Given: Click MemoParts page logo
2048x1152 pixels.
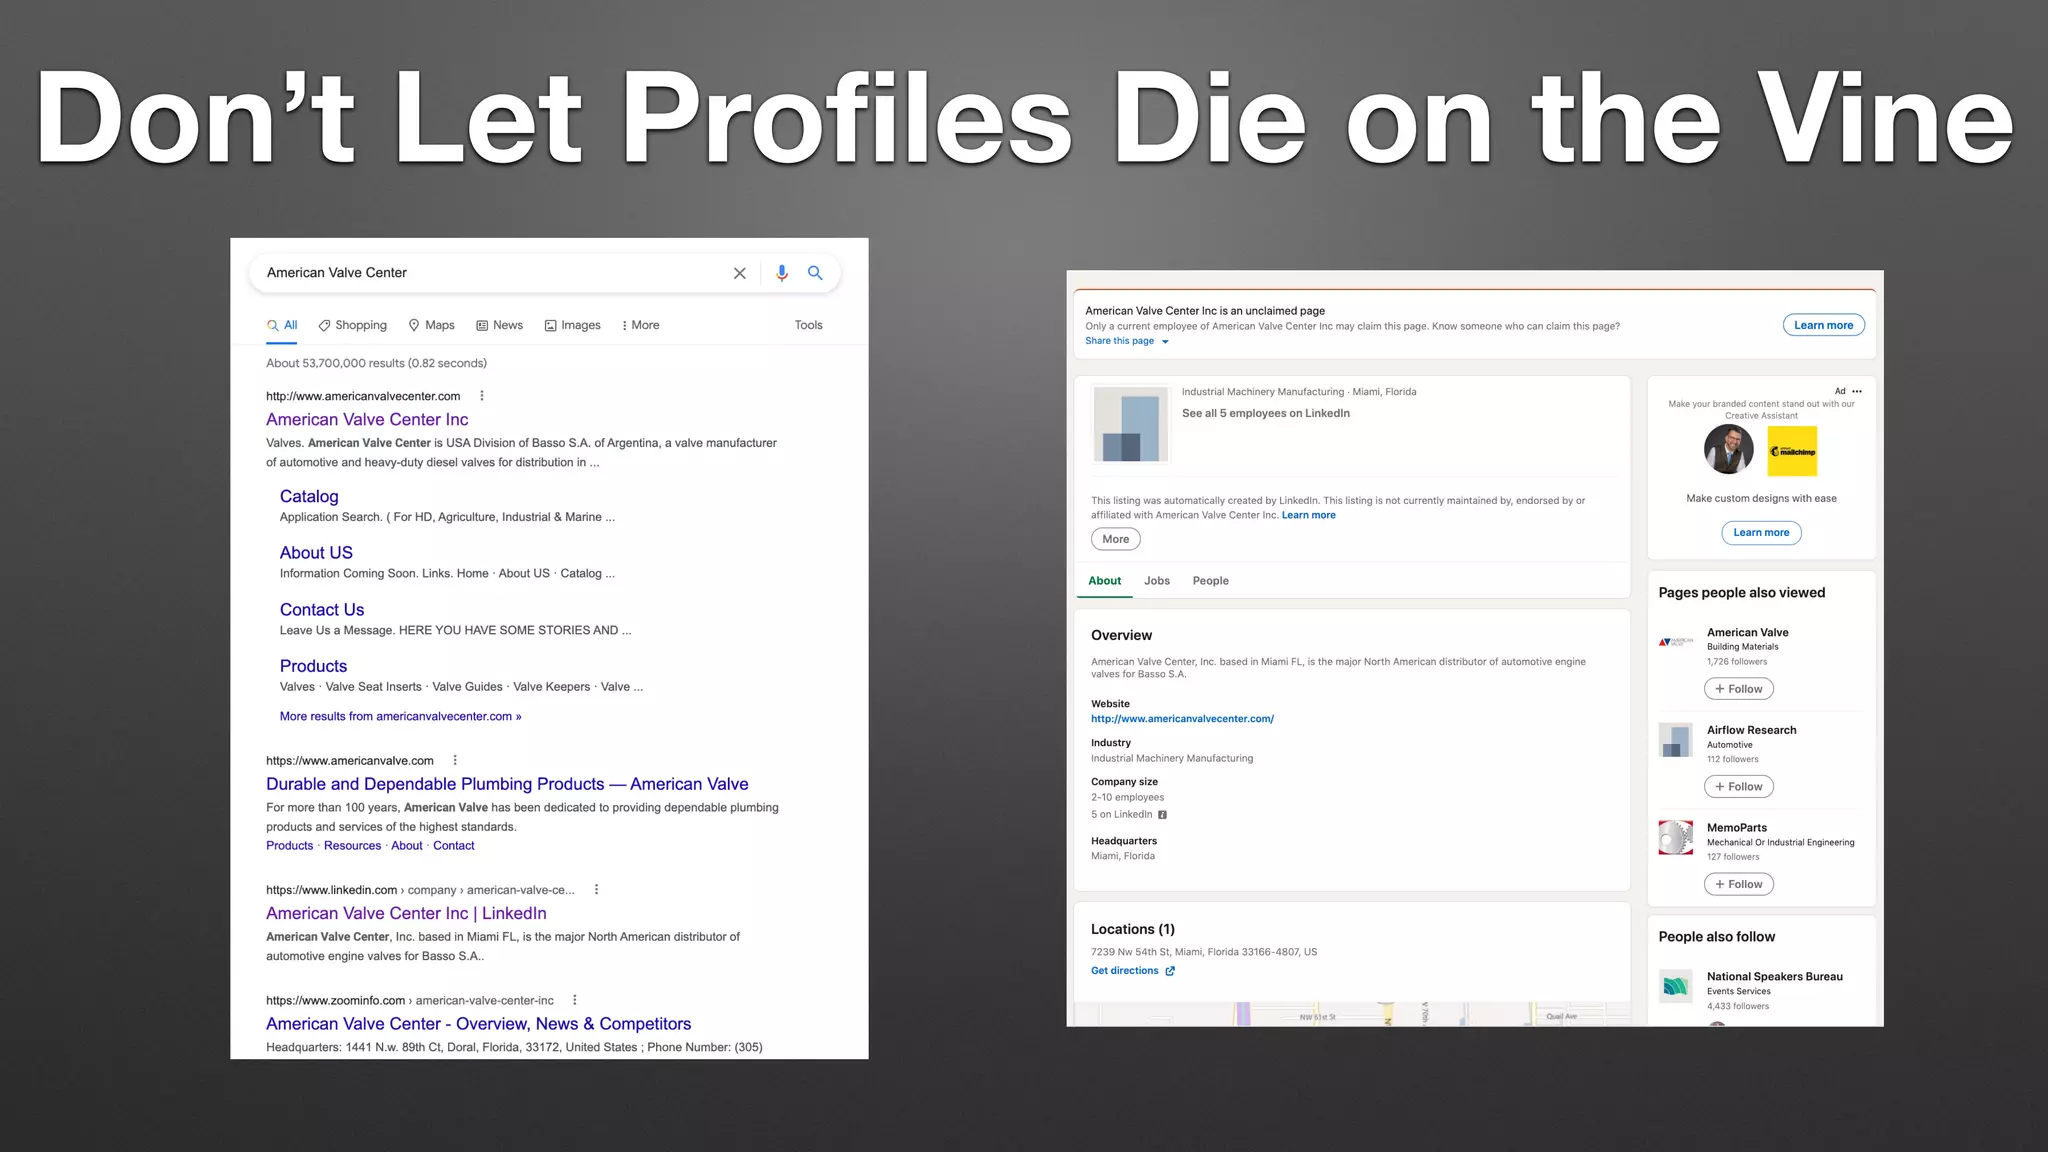Looking at the screenshot, I should click(x=1676, y=837).
